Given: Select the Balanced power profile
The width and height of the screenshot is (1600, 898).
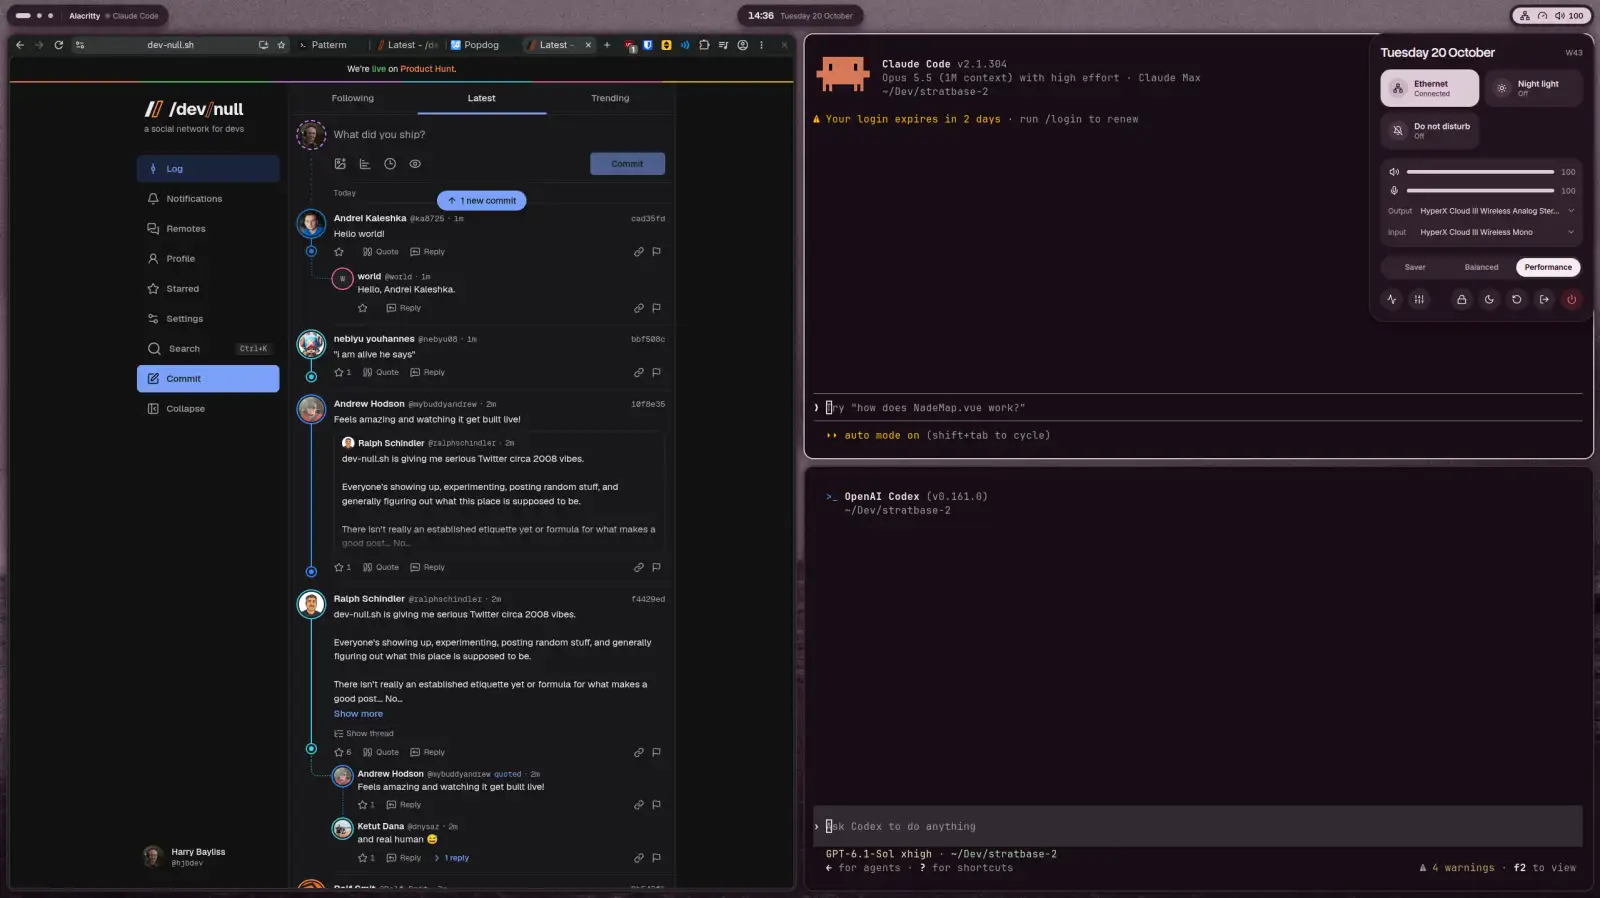Looking at the screenshot, I should coord(1481,267).
